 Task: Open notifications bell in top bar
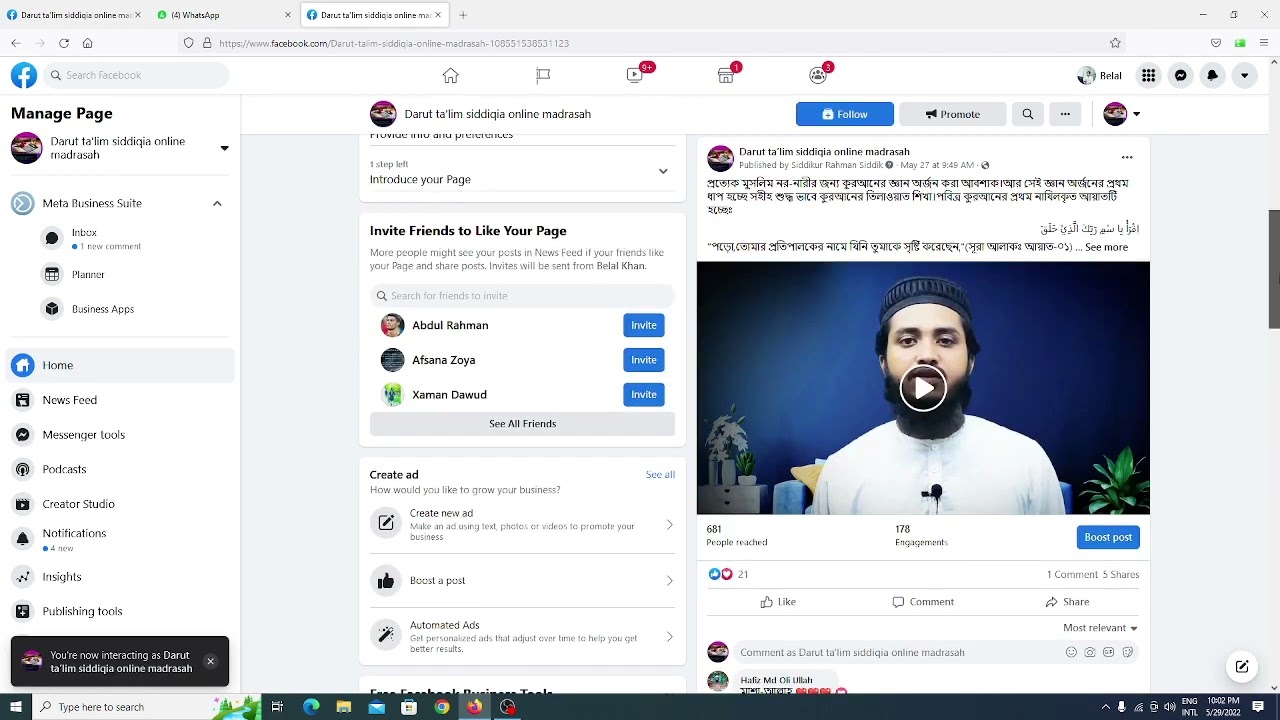tap(1212, 75)
